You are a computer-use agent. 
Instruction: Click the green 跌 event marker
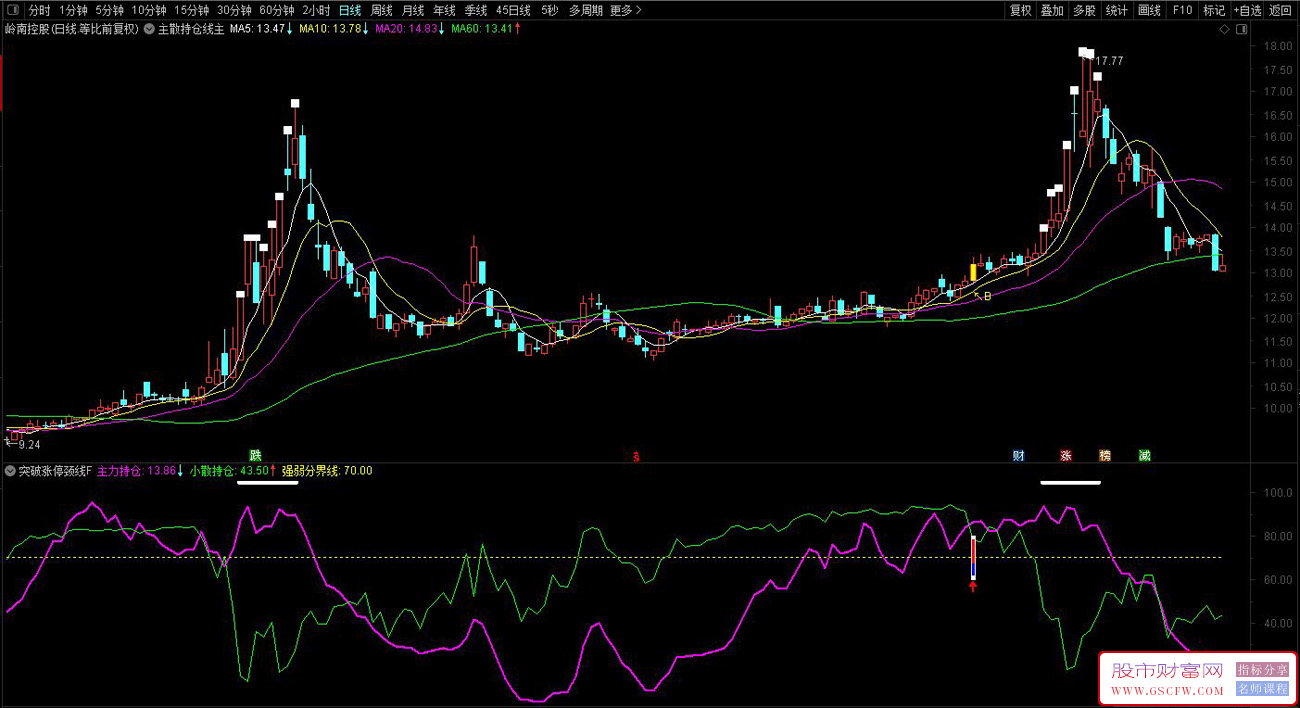pyautogui.click(x=255, y=455)
